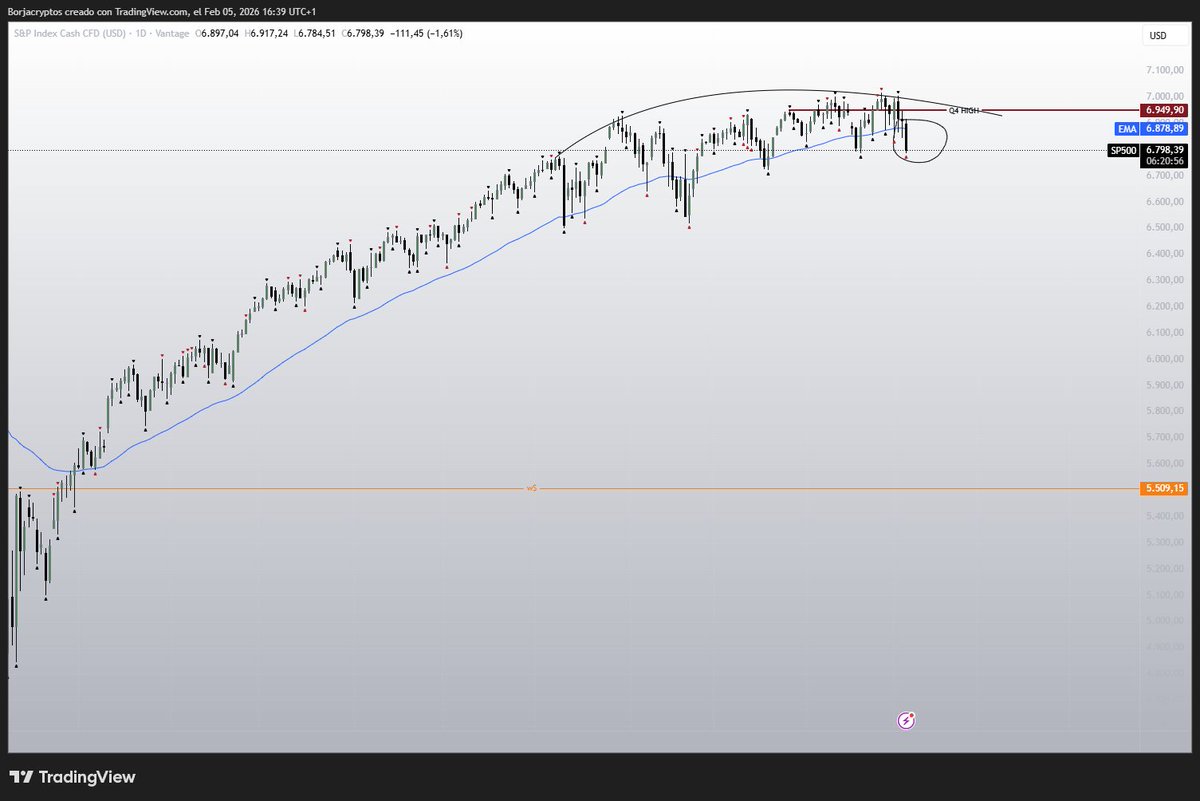
Task: Select the SP500 symbol label
Action: (1123, 150)
